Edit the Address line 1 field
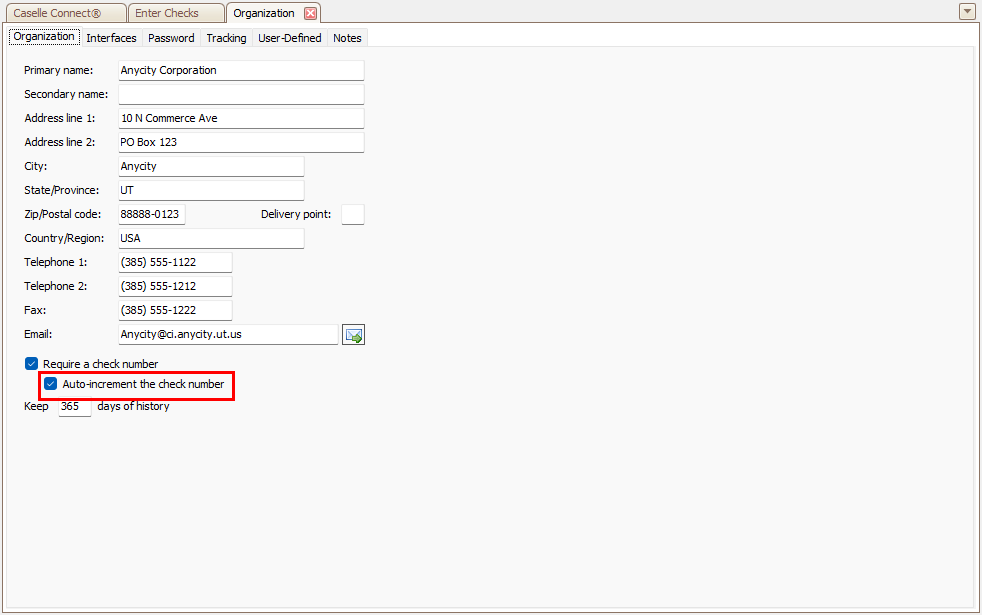This screenshot has height=615, width=982. [x=241, y=119]
